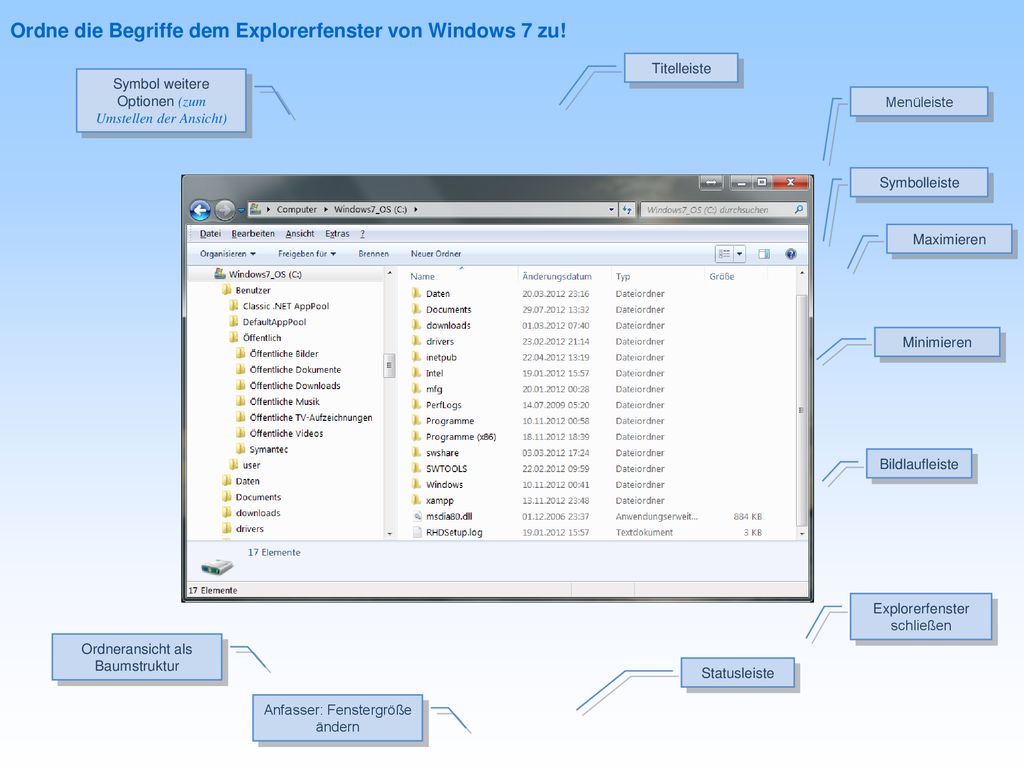Click the Programme (x86) folder icon

pyautogui.click(x=417, y=436)
